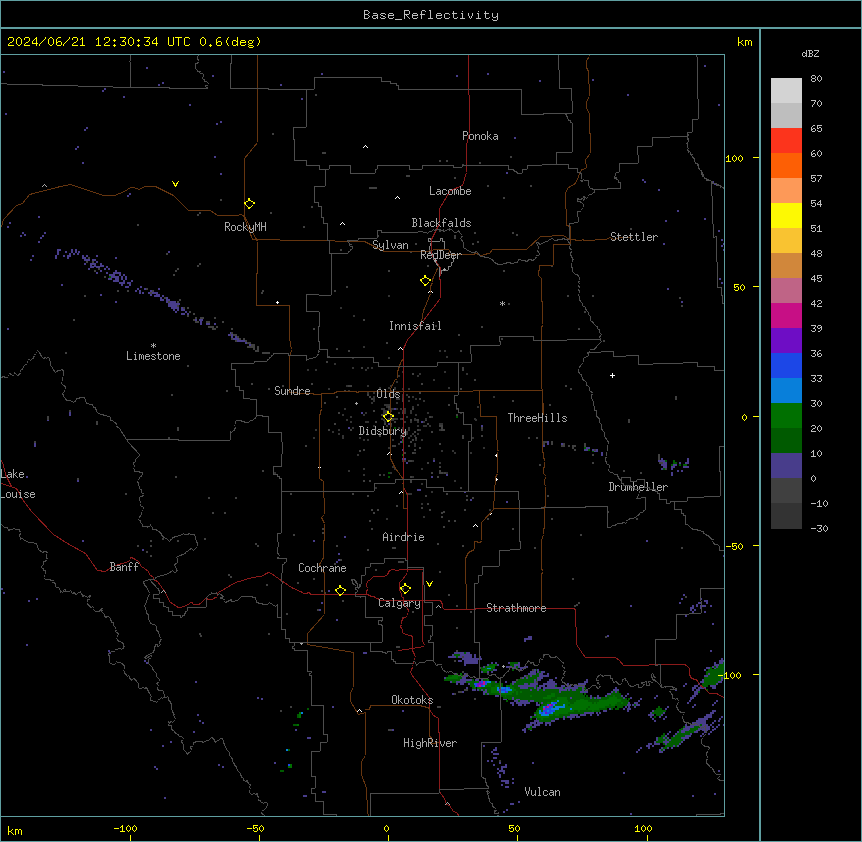This screenshot has width=862, height=842.
Task: Select the Lacombe city label
Action: coord(450,191)
